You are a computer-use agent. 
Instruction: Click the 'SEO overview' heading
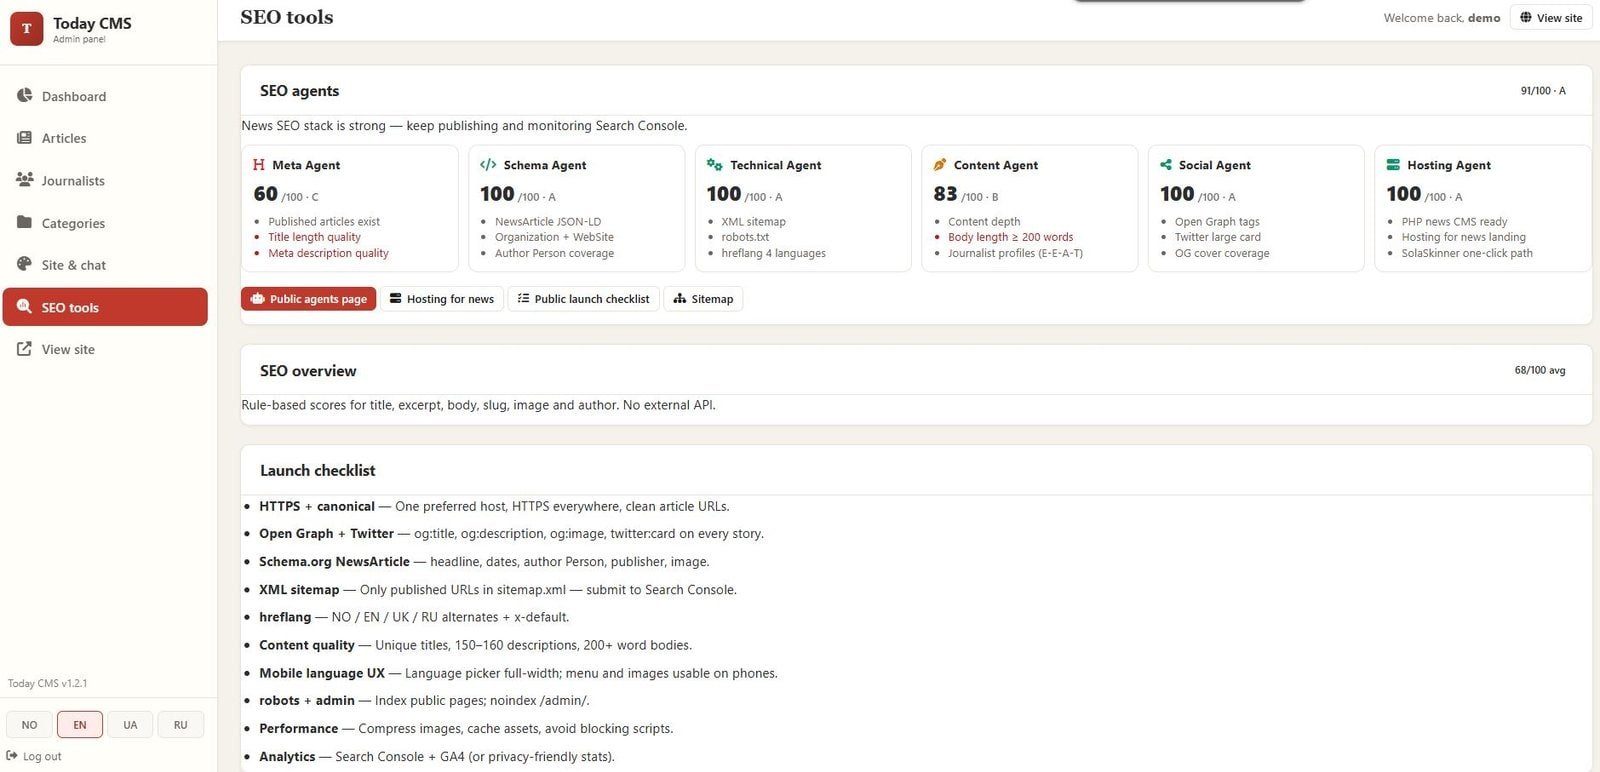coord(308,371)
